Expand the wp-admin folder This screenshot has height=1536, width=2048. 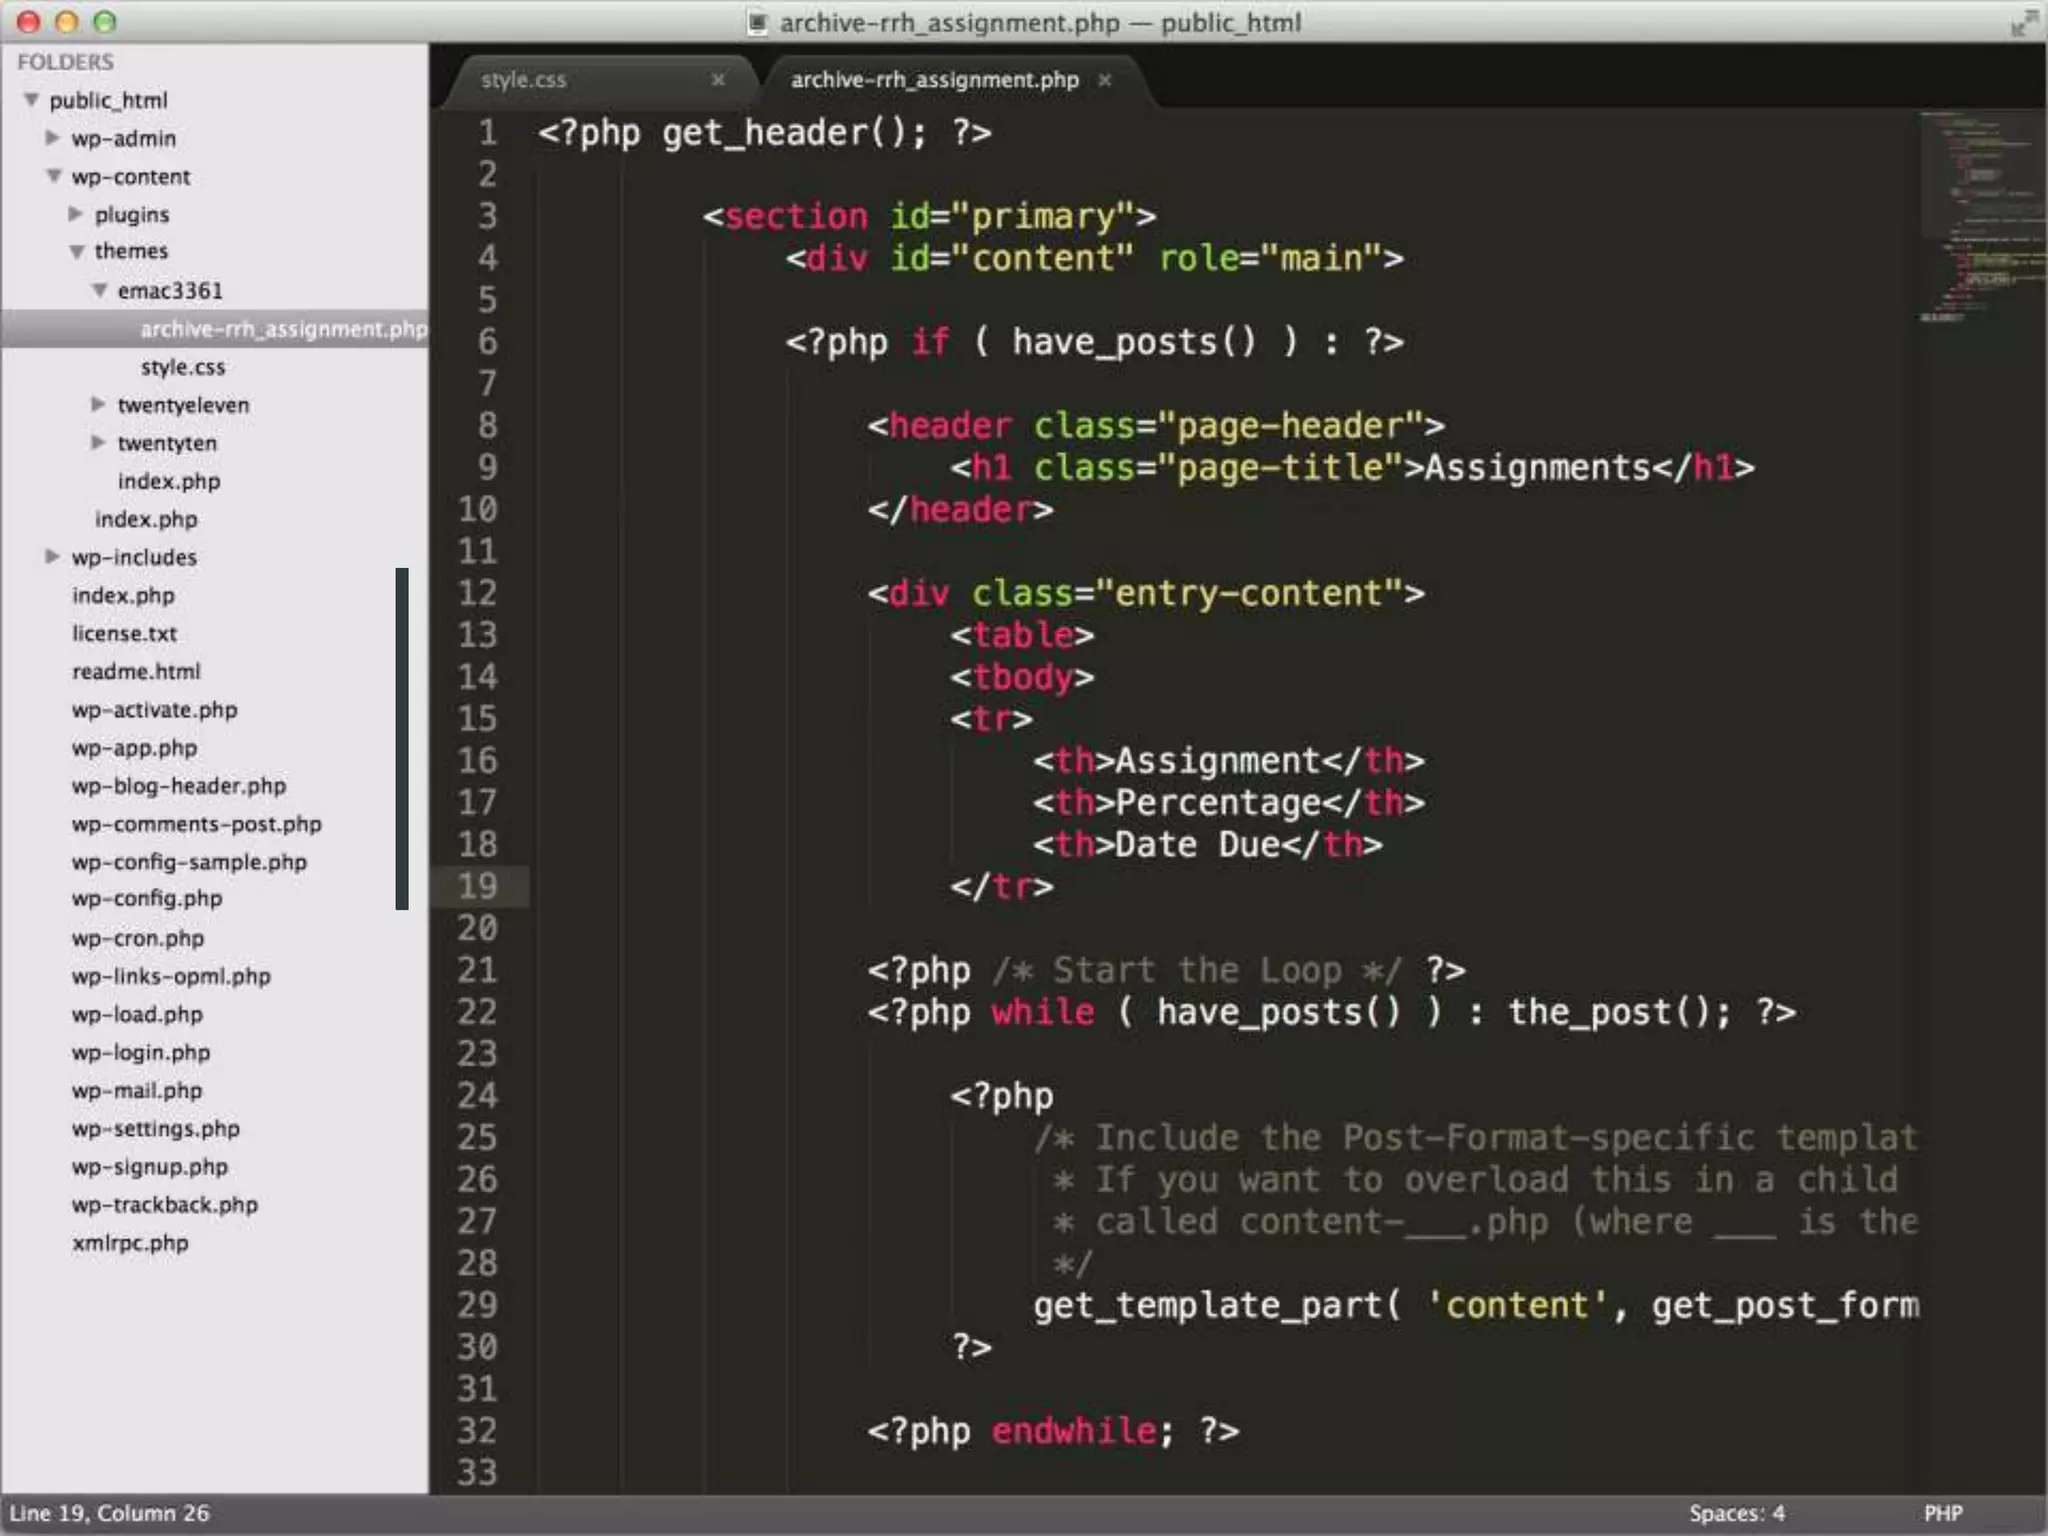click(x=53, y=138)
